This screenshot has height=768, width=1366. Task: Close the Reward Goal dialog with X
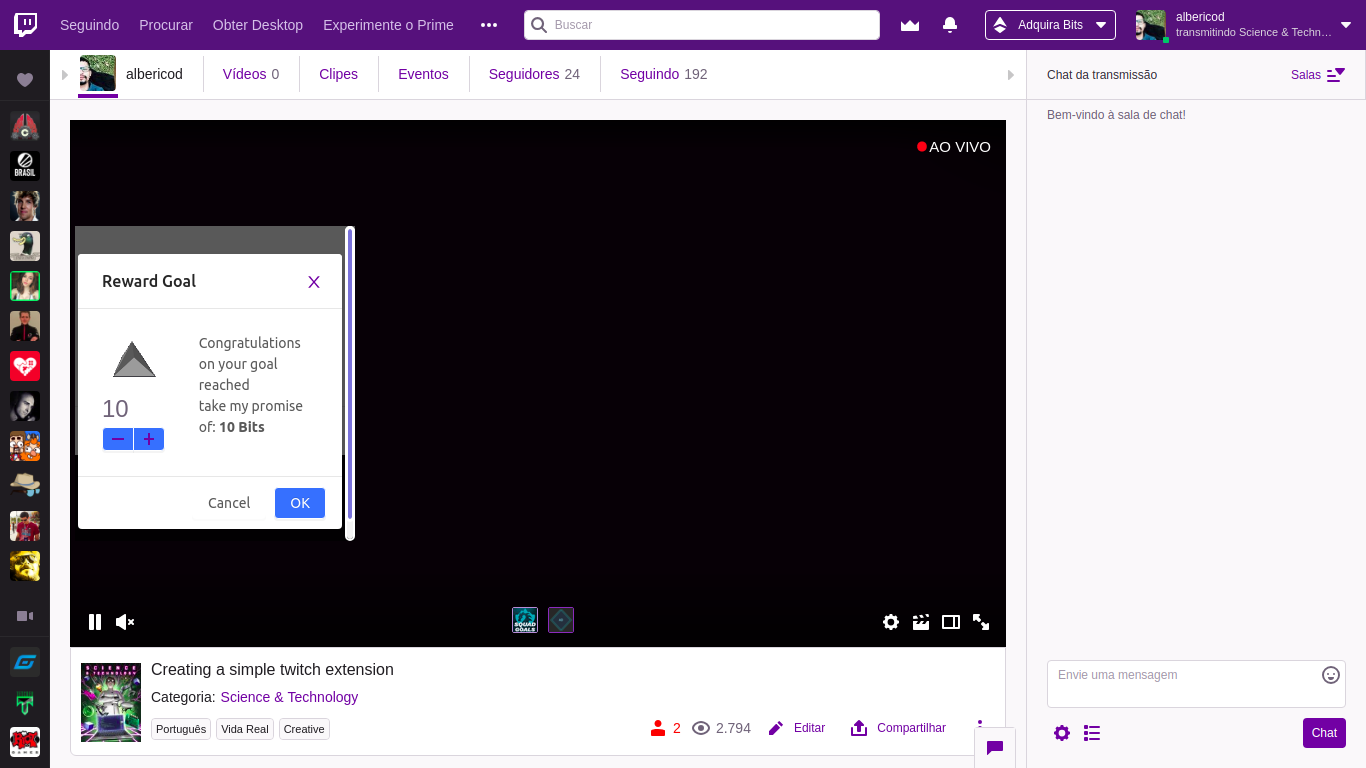314,282
